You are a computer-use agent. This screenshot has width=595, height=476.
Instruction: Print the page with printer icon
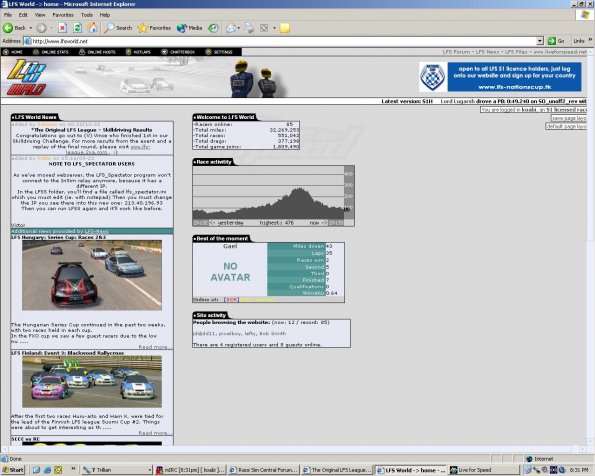[x=249, y=28]
